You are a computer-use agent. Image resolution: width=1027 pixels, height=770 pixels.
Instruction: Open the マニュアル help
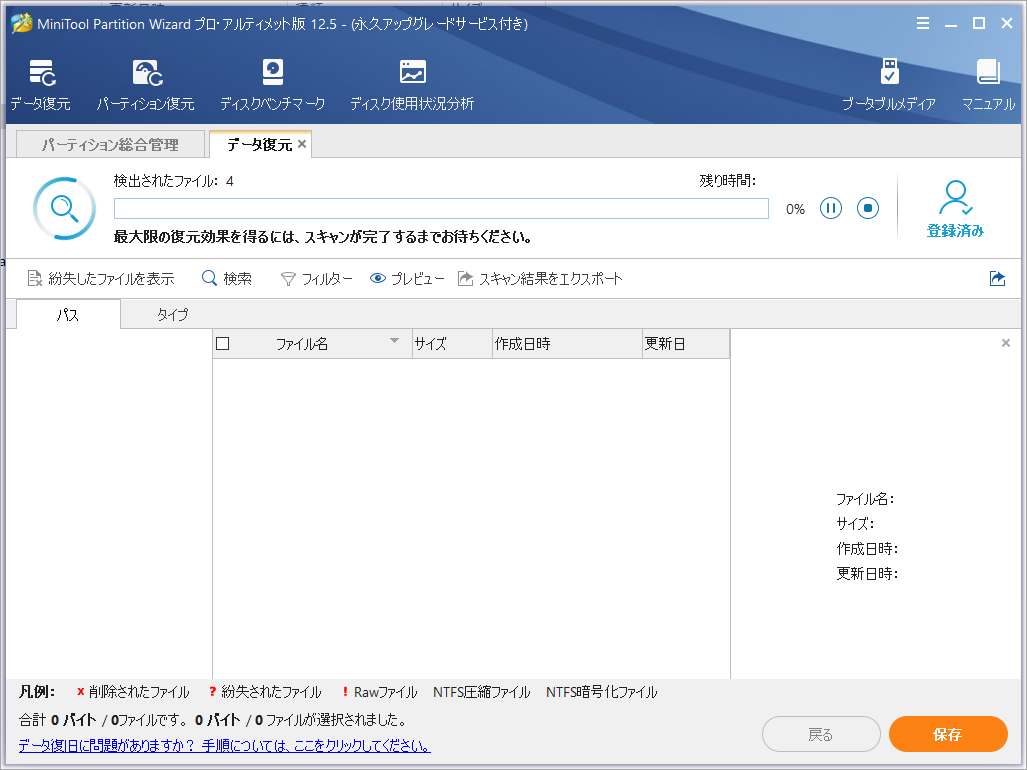pos(987,82)
